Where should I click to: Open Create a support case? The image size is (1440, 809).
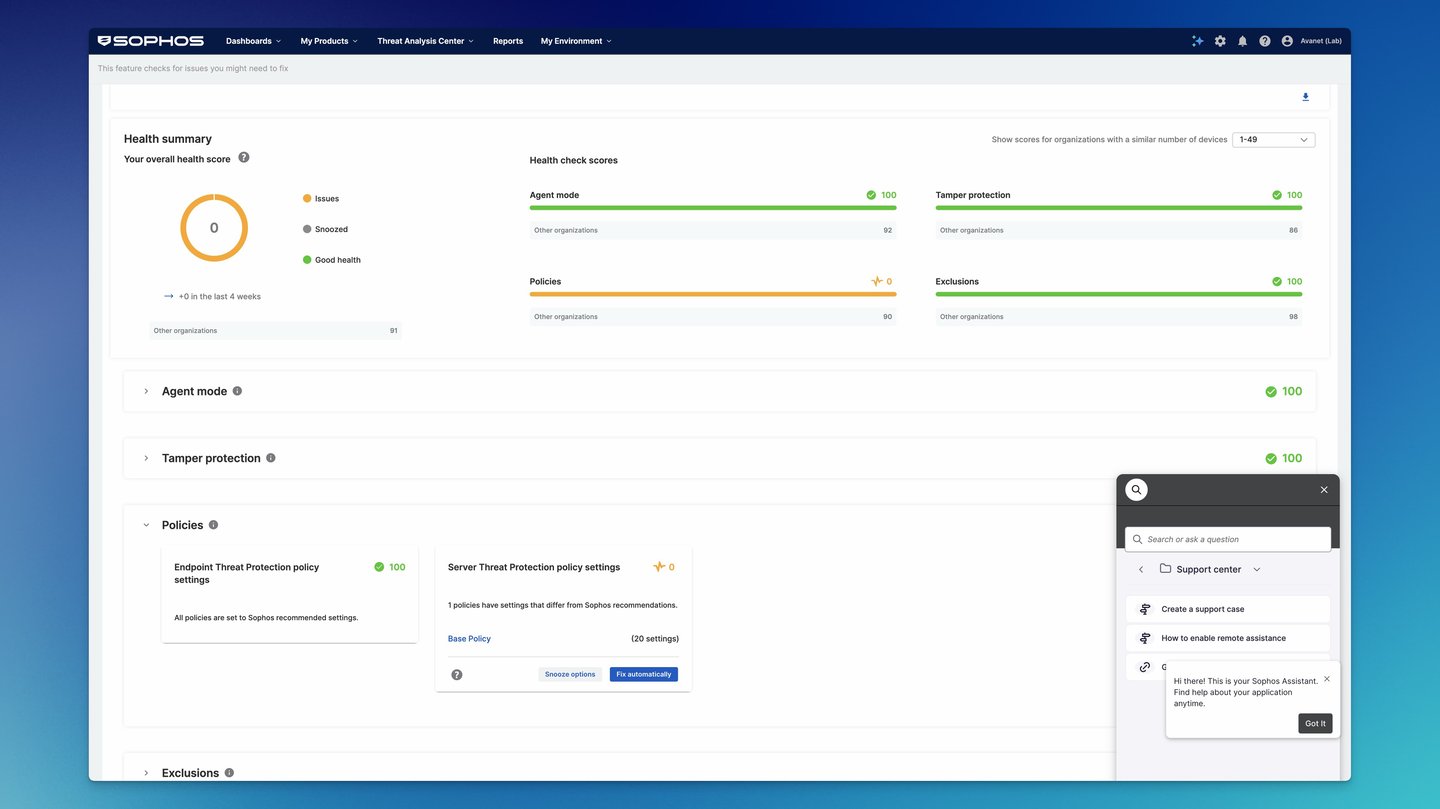pos(1228,609)
